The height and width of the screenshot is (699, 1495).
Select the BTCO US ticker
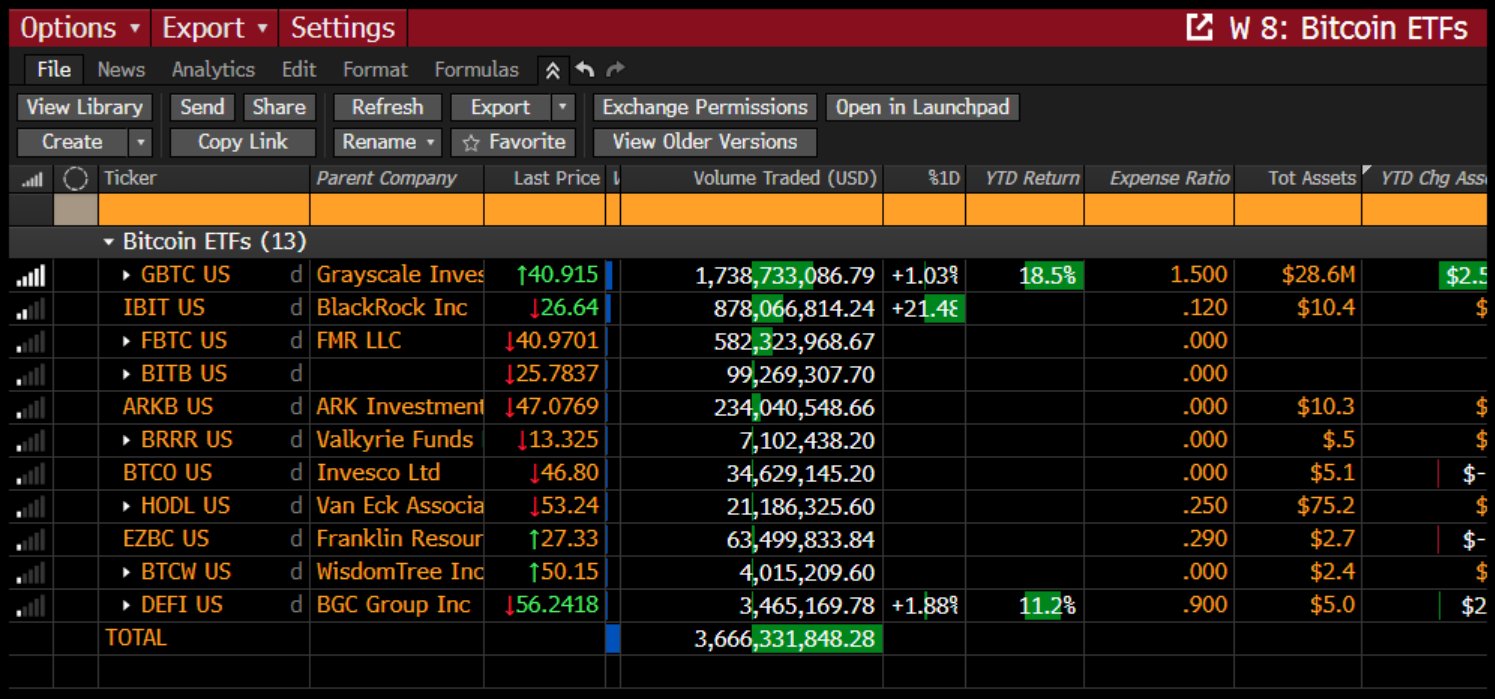(167, 473)
